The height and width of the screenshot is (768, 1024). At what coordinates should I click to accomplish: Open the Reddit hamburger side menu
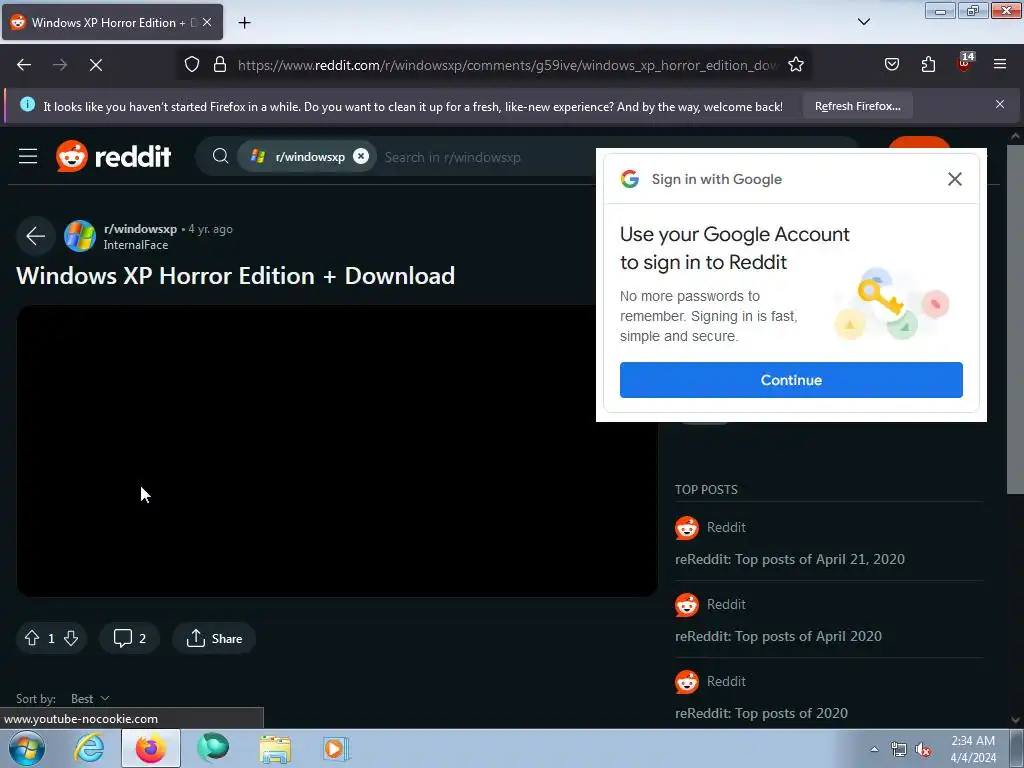(28, 157)
